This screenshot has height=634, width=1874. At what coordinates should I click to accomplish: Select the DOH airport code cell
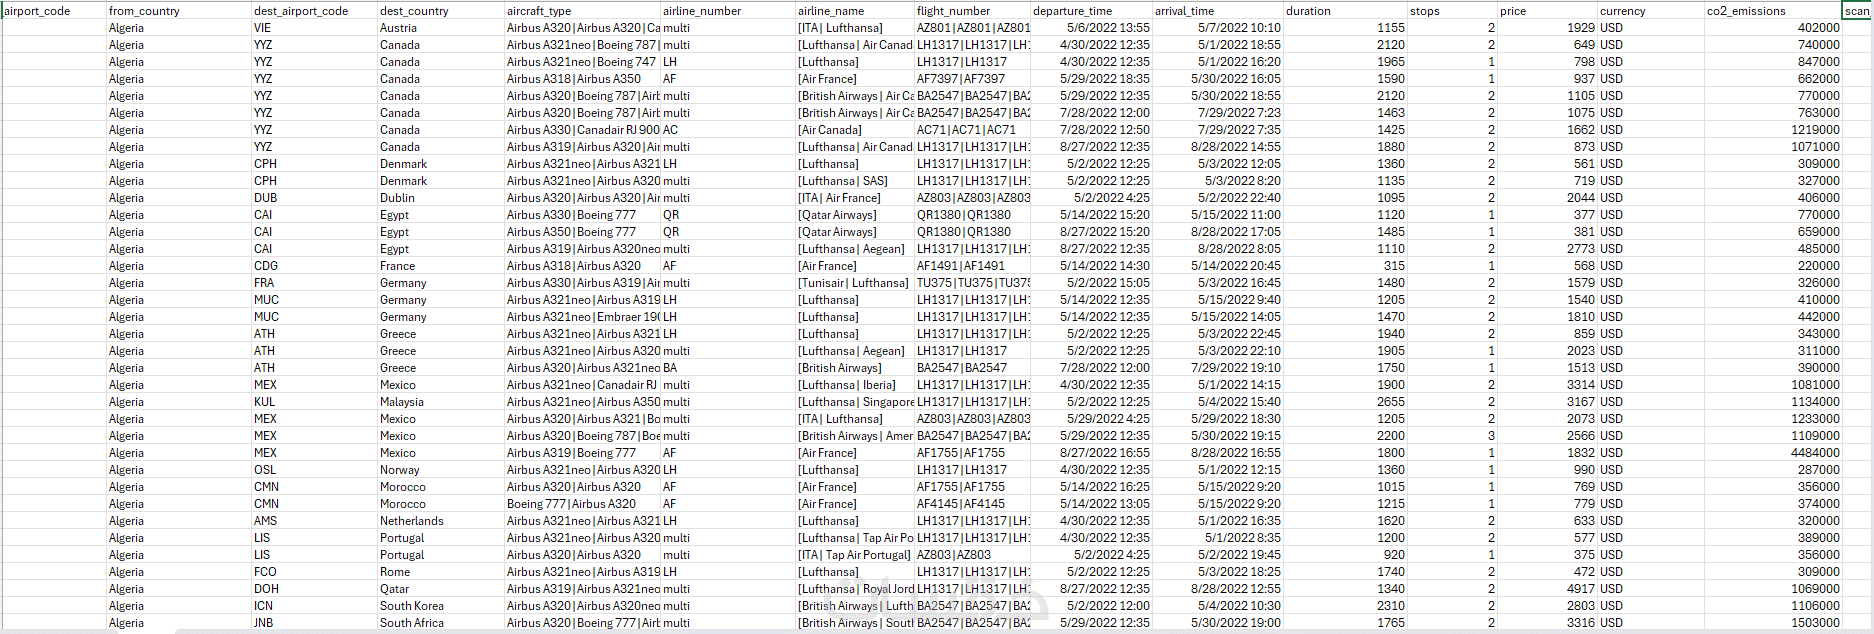pos(314,589)
